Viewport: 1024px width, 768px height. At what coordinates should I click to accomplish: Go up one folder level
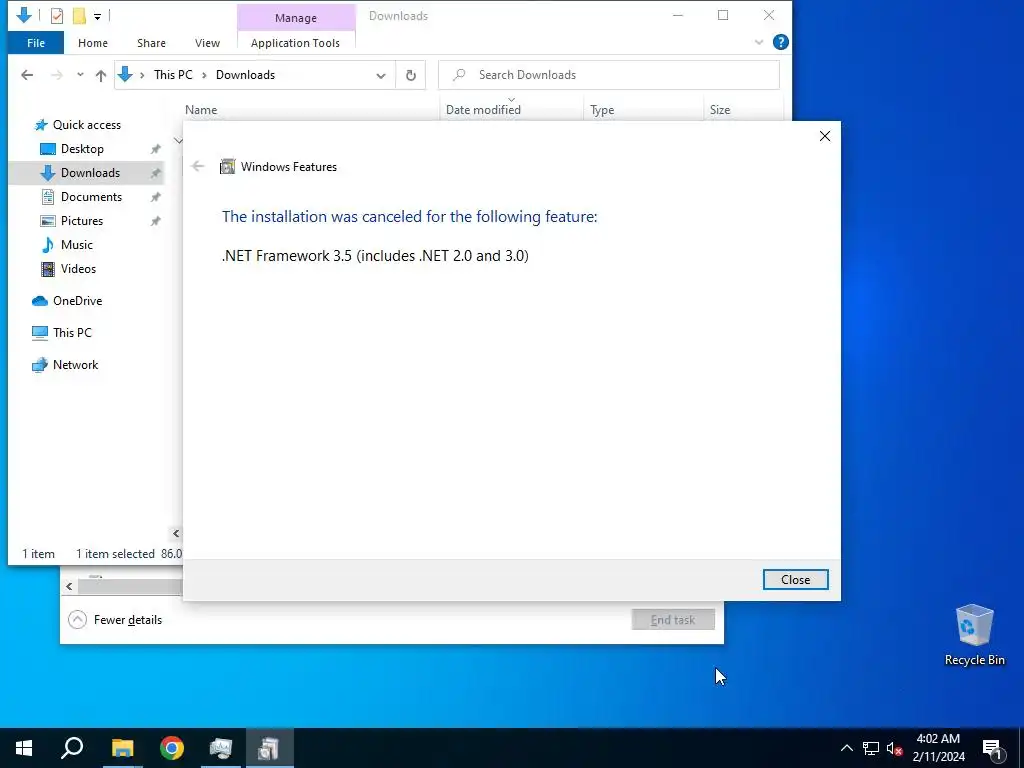pyautogui.click(x=101, y=75)
